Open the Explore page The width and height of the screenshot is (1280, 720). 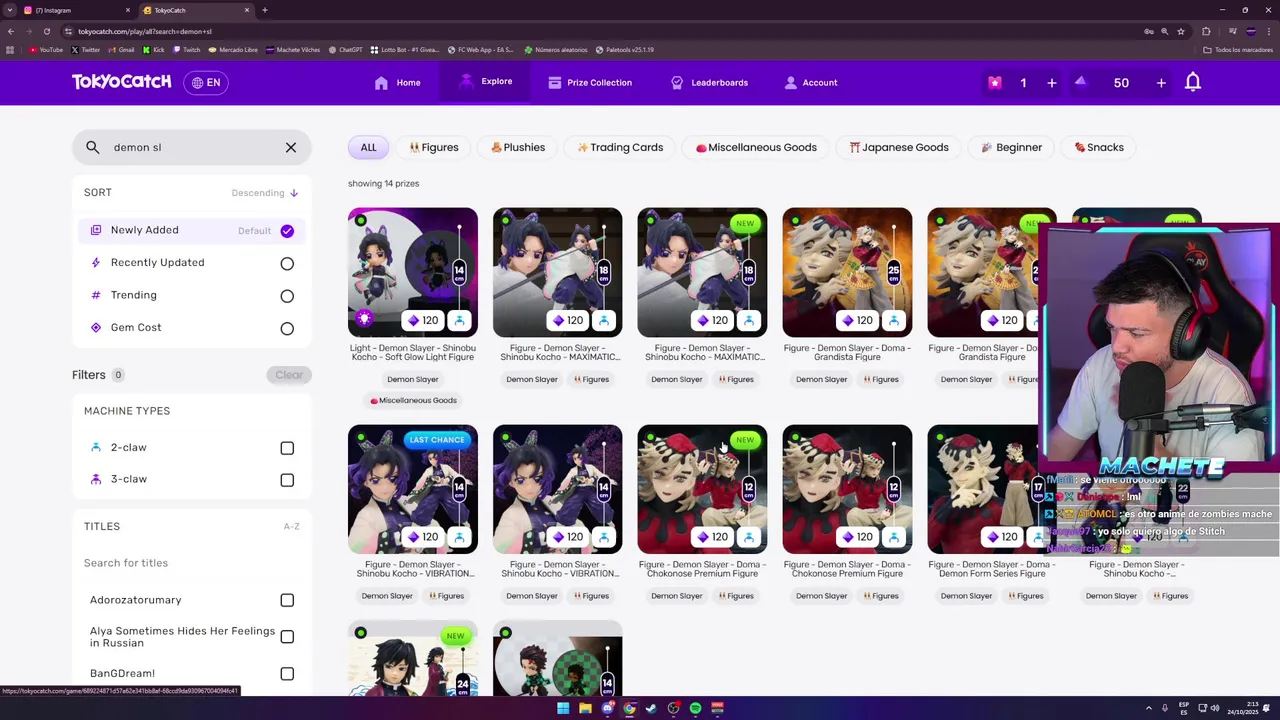[x=485, y=82]
